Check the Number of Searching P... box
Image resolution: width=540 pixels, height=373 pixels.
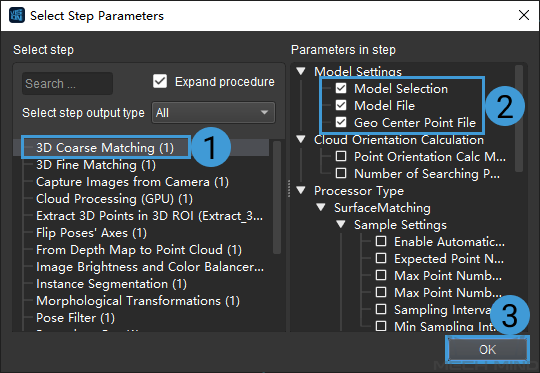pyautogui.click(x=341, y=174)
